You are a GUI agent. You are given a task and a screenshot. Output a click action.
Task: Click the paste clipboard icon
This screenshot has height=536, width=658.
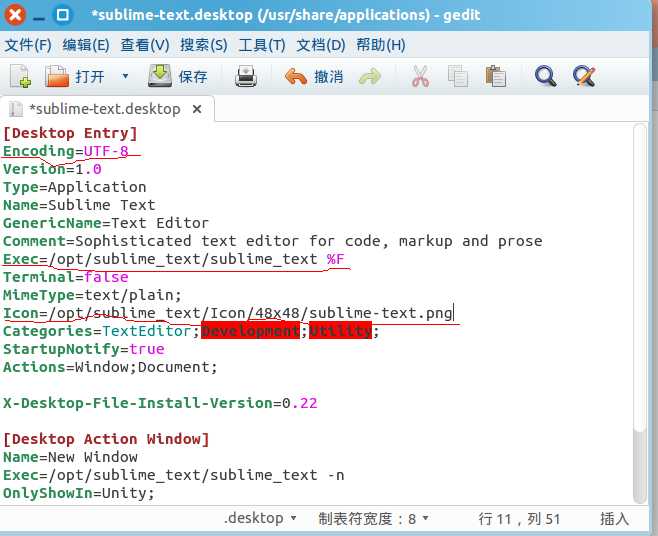pos(496,76)
